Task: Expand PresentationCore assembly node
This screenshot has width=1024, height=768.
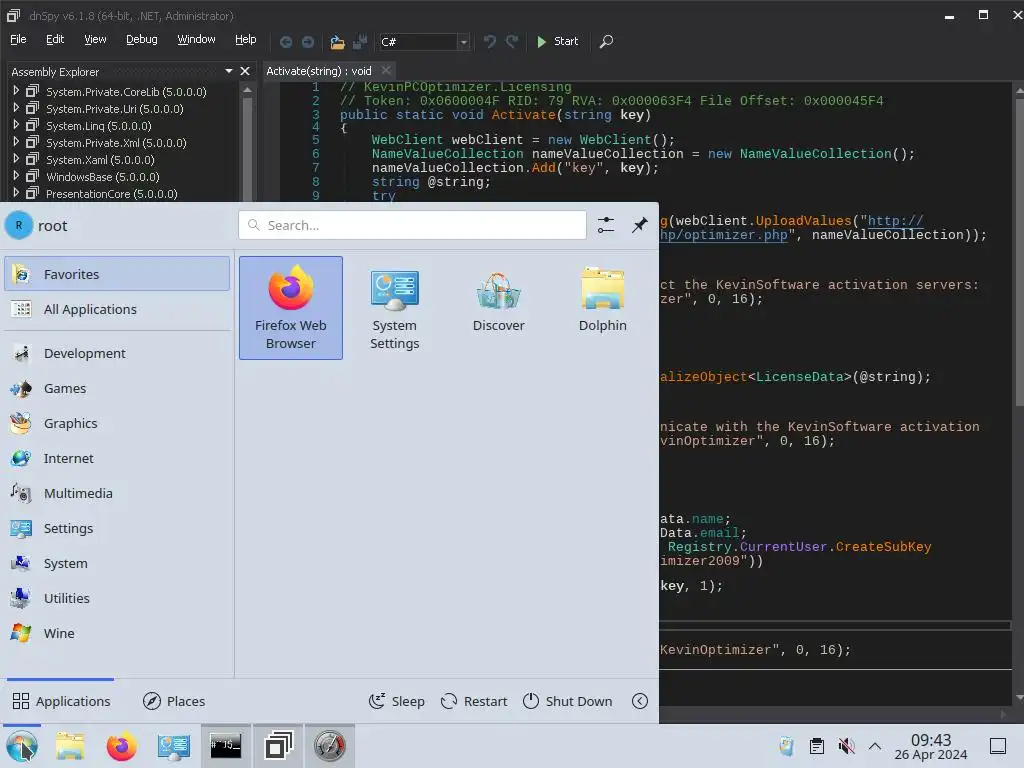Action: 16,193
